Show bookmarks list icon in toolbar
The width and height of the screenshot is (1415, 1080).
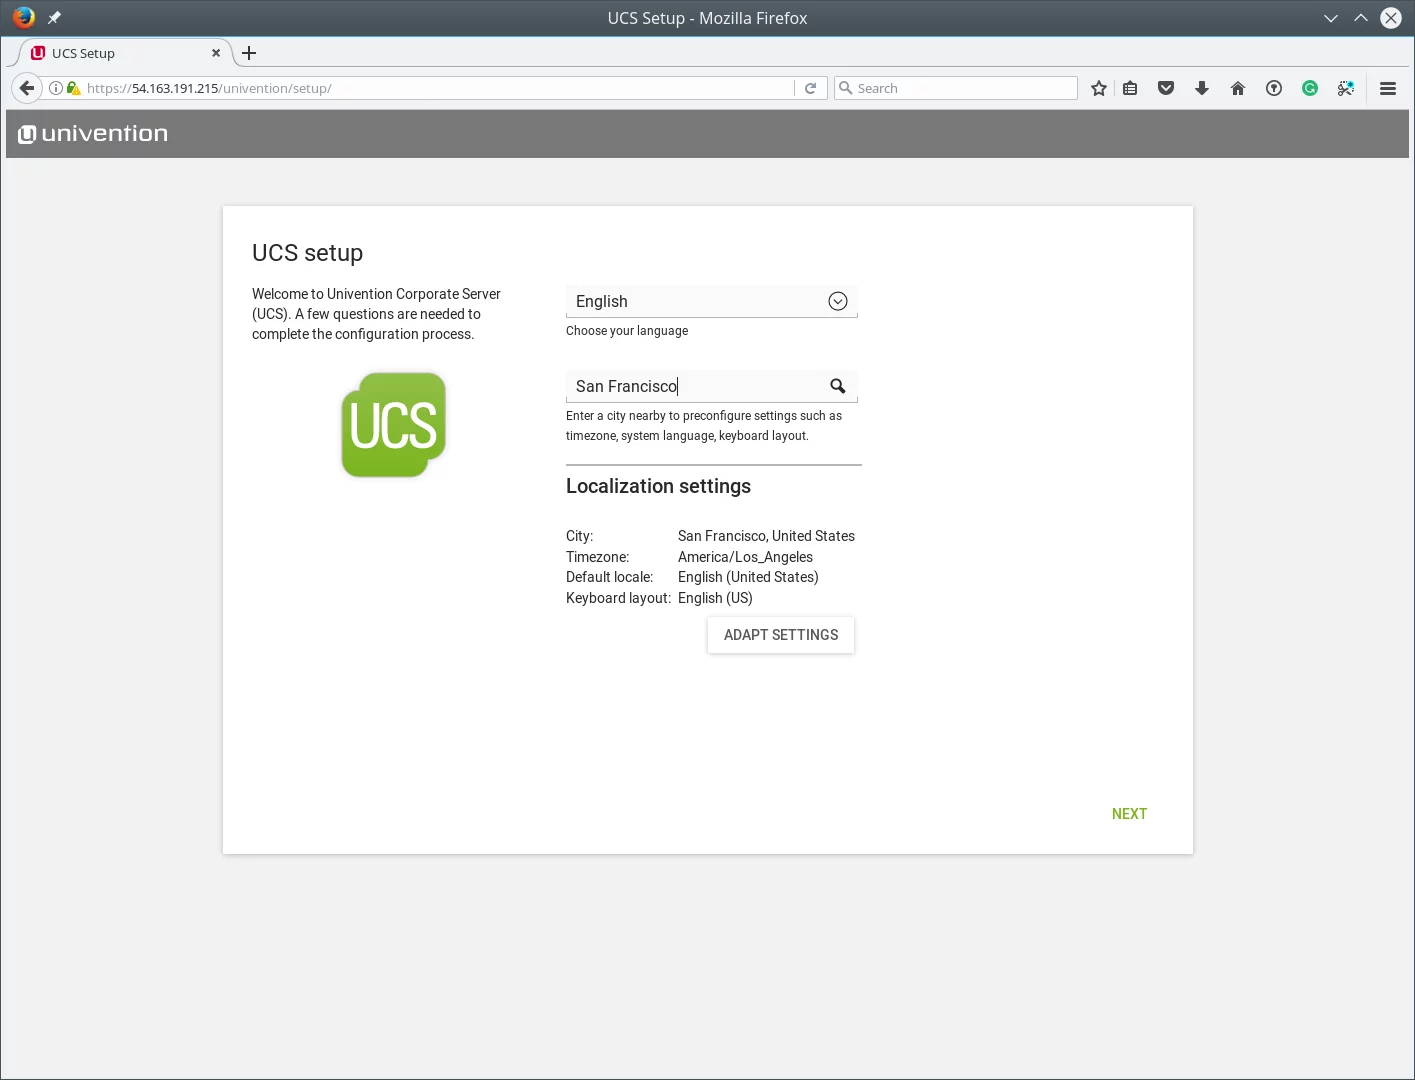(x=1130, y=88)
